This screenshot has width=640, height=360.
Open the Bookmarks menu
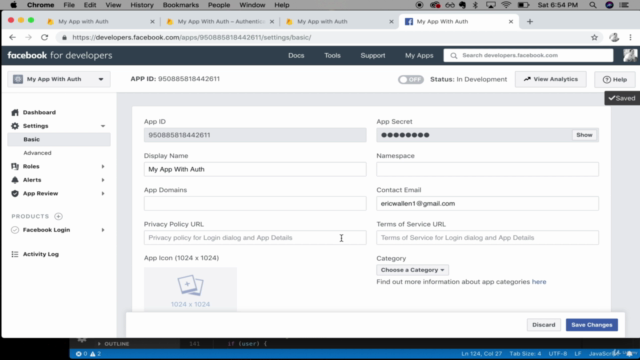tap(181, 5)
